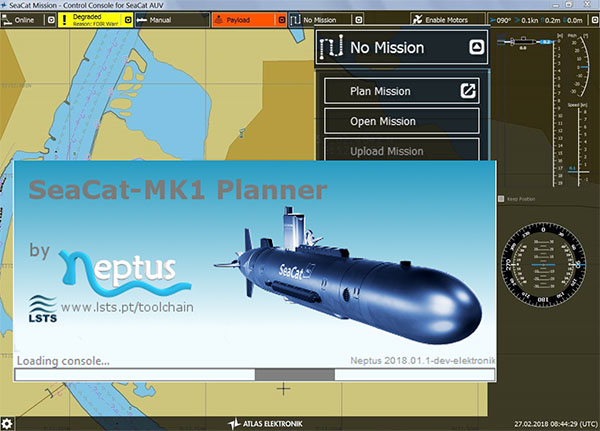Click the Pitch arc gauge
The width and height of the screenshot is (600, 431).
pyautogui.click(x=580, y=65)
